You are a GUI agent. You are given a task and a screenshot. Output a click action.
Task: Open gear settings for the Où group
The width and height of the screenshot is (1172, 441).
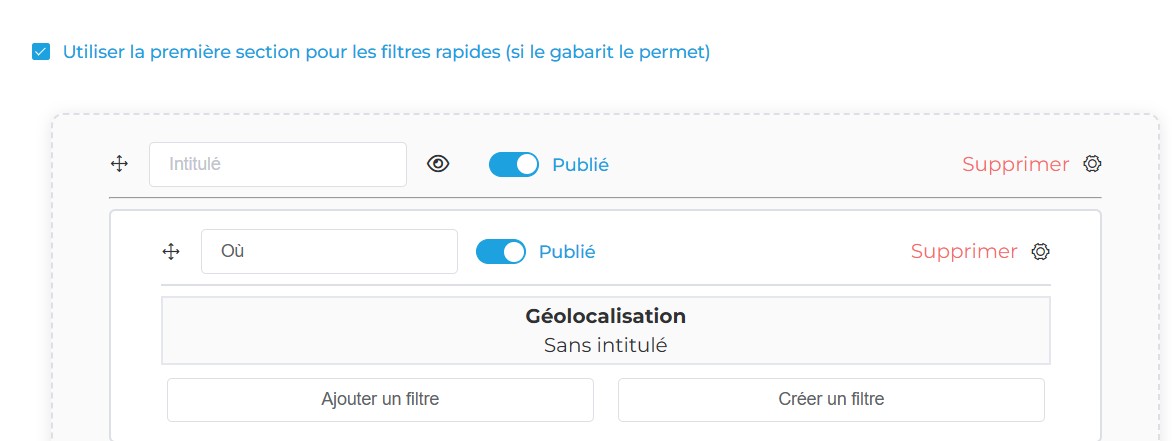[1040, 252]
